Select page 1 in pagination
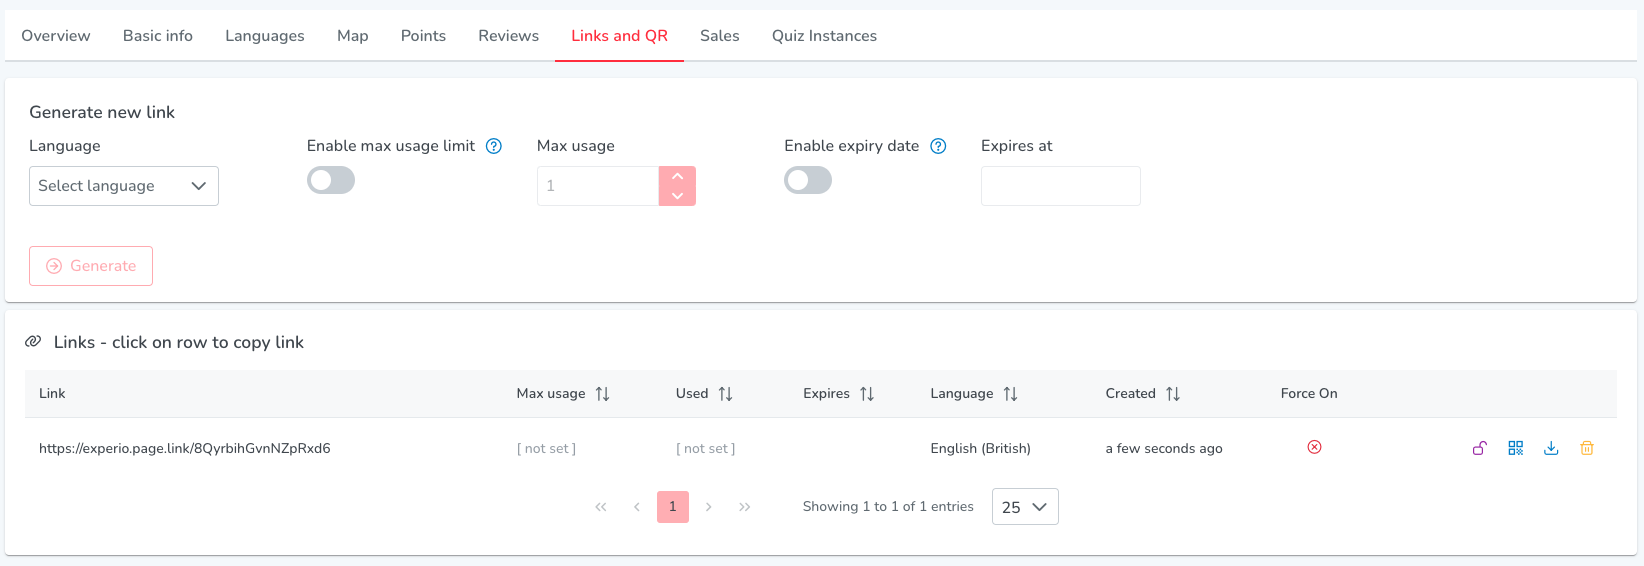The image size is (1644, 566). point(673,507)
